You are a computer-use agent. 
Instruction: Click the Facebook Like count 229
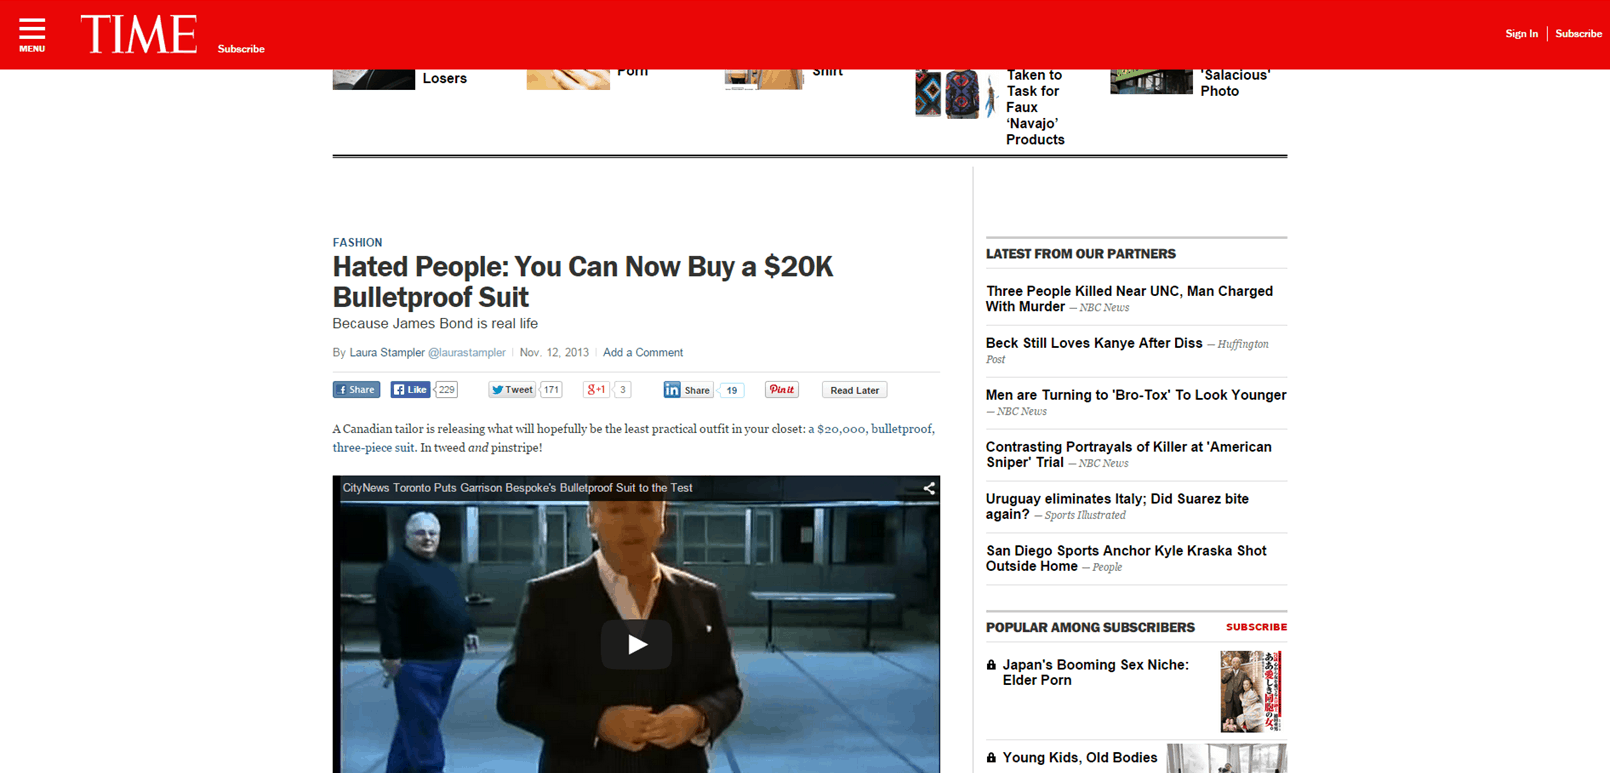[x=446, y=390]
